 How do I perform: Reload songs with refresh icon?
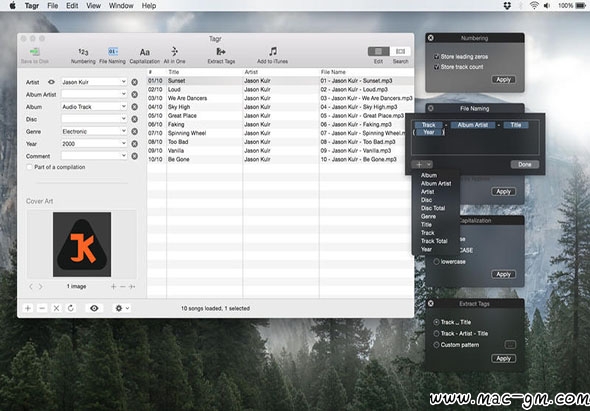(71, 308)
